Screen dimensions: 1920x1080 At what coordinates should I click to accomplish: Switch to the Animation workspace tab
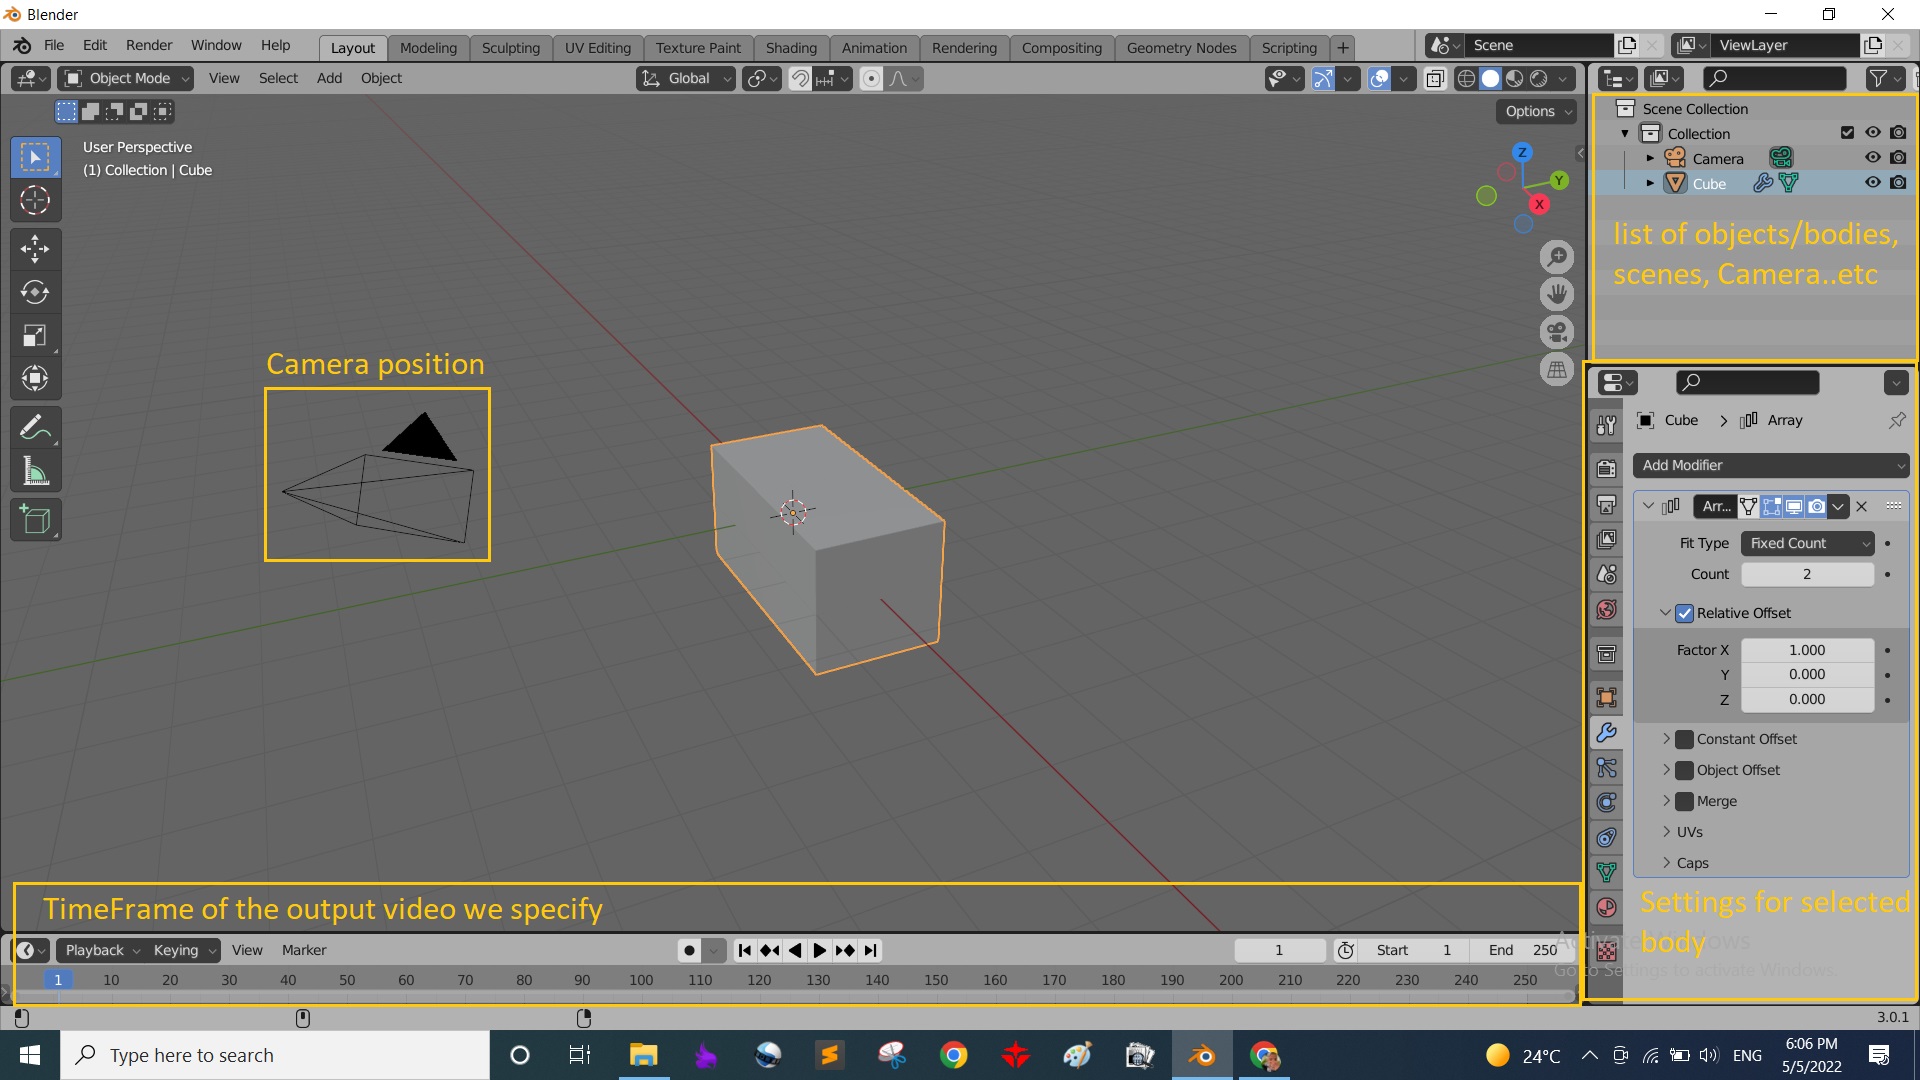tap(874, 47)
